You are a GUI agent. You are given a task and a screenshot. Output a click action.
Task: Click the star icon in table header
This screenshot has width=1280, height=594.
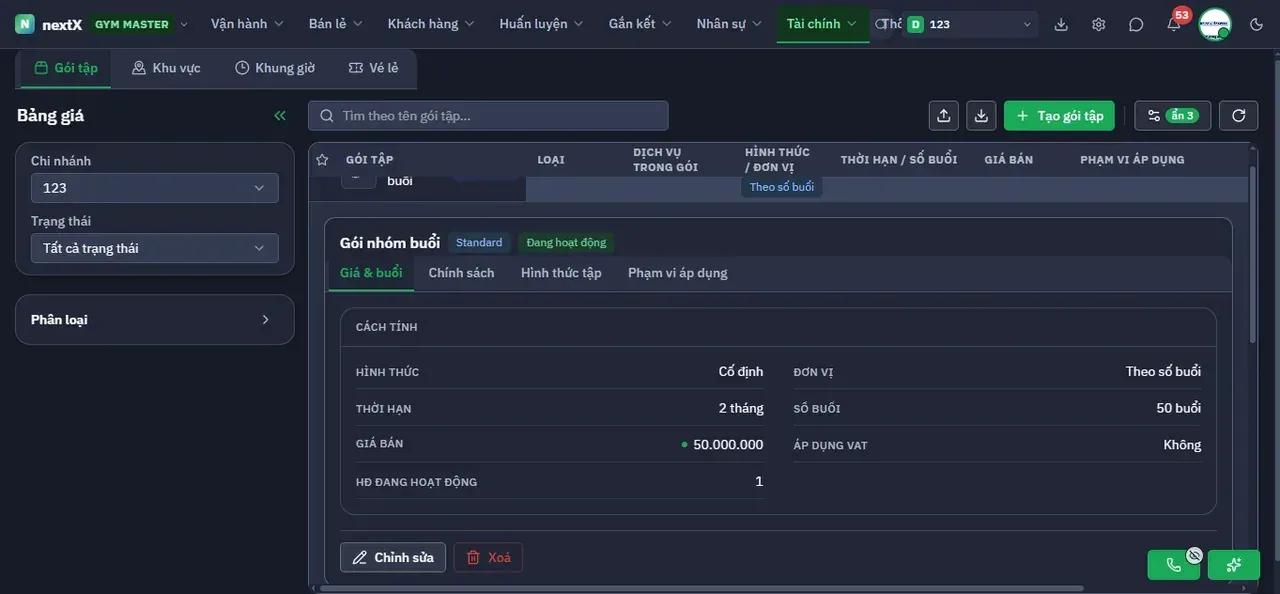tap(322, 160)
